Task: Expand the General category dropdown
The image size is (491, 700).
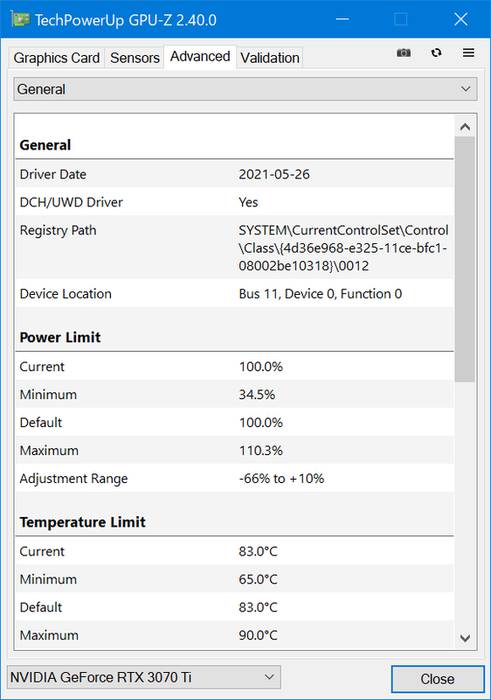Action: click(x=245, y=89)
